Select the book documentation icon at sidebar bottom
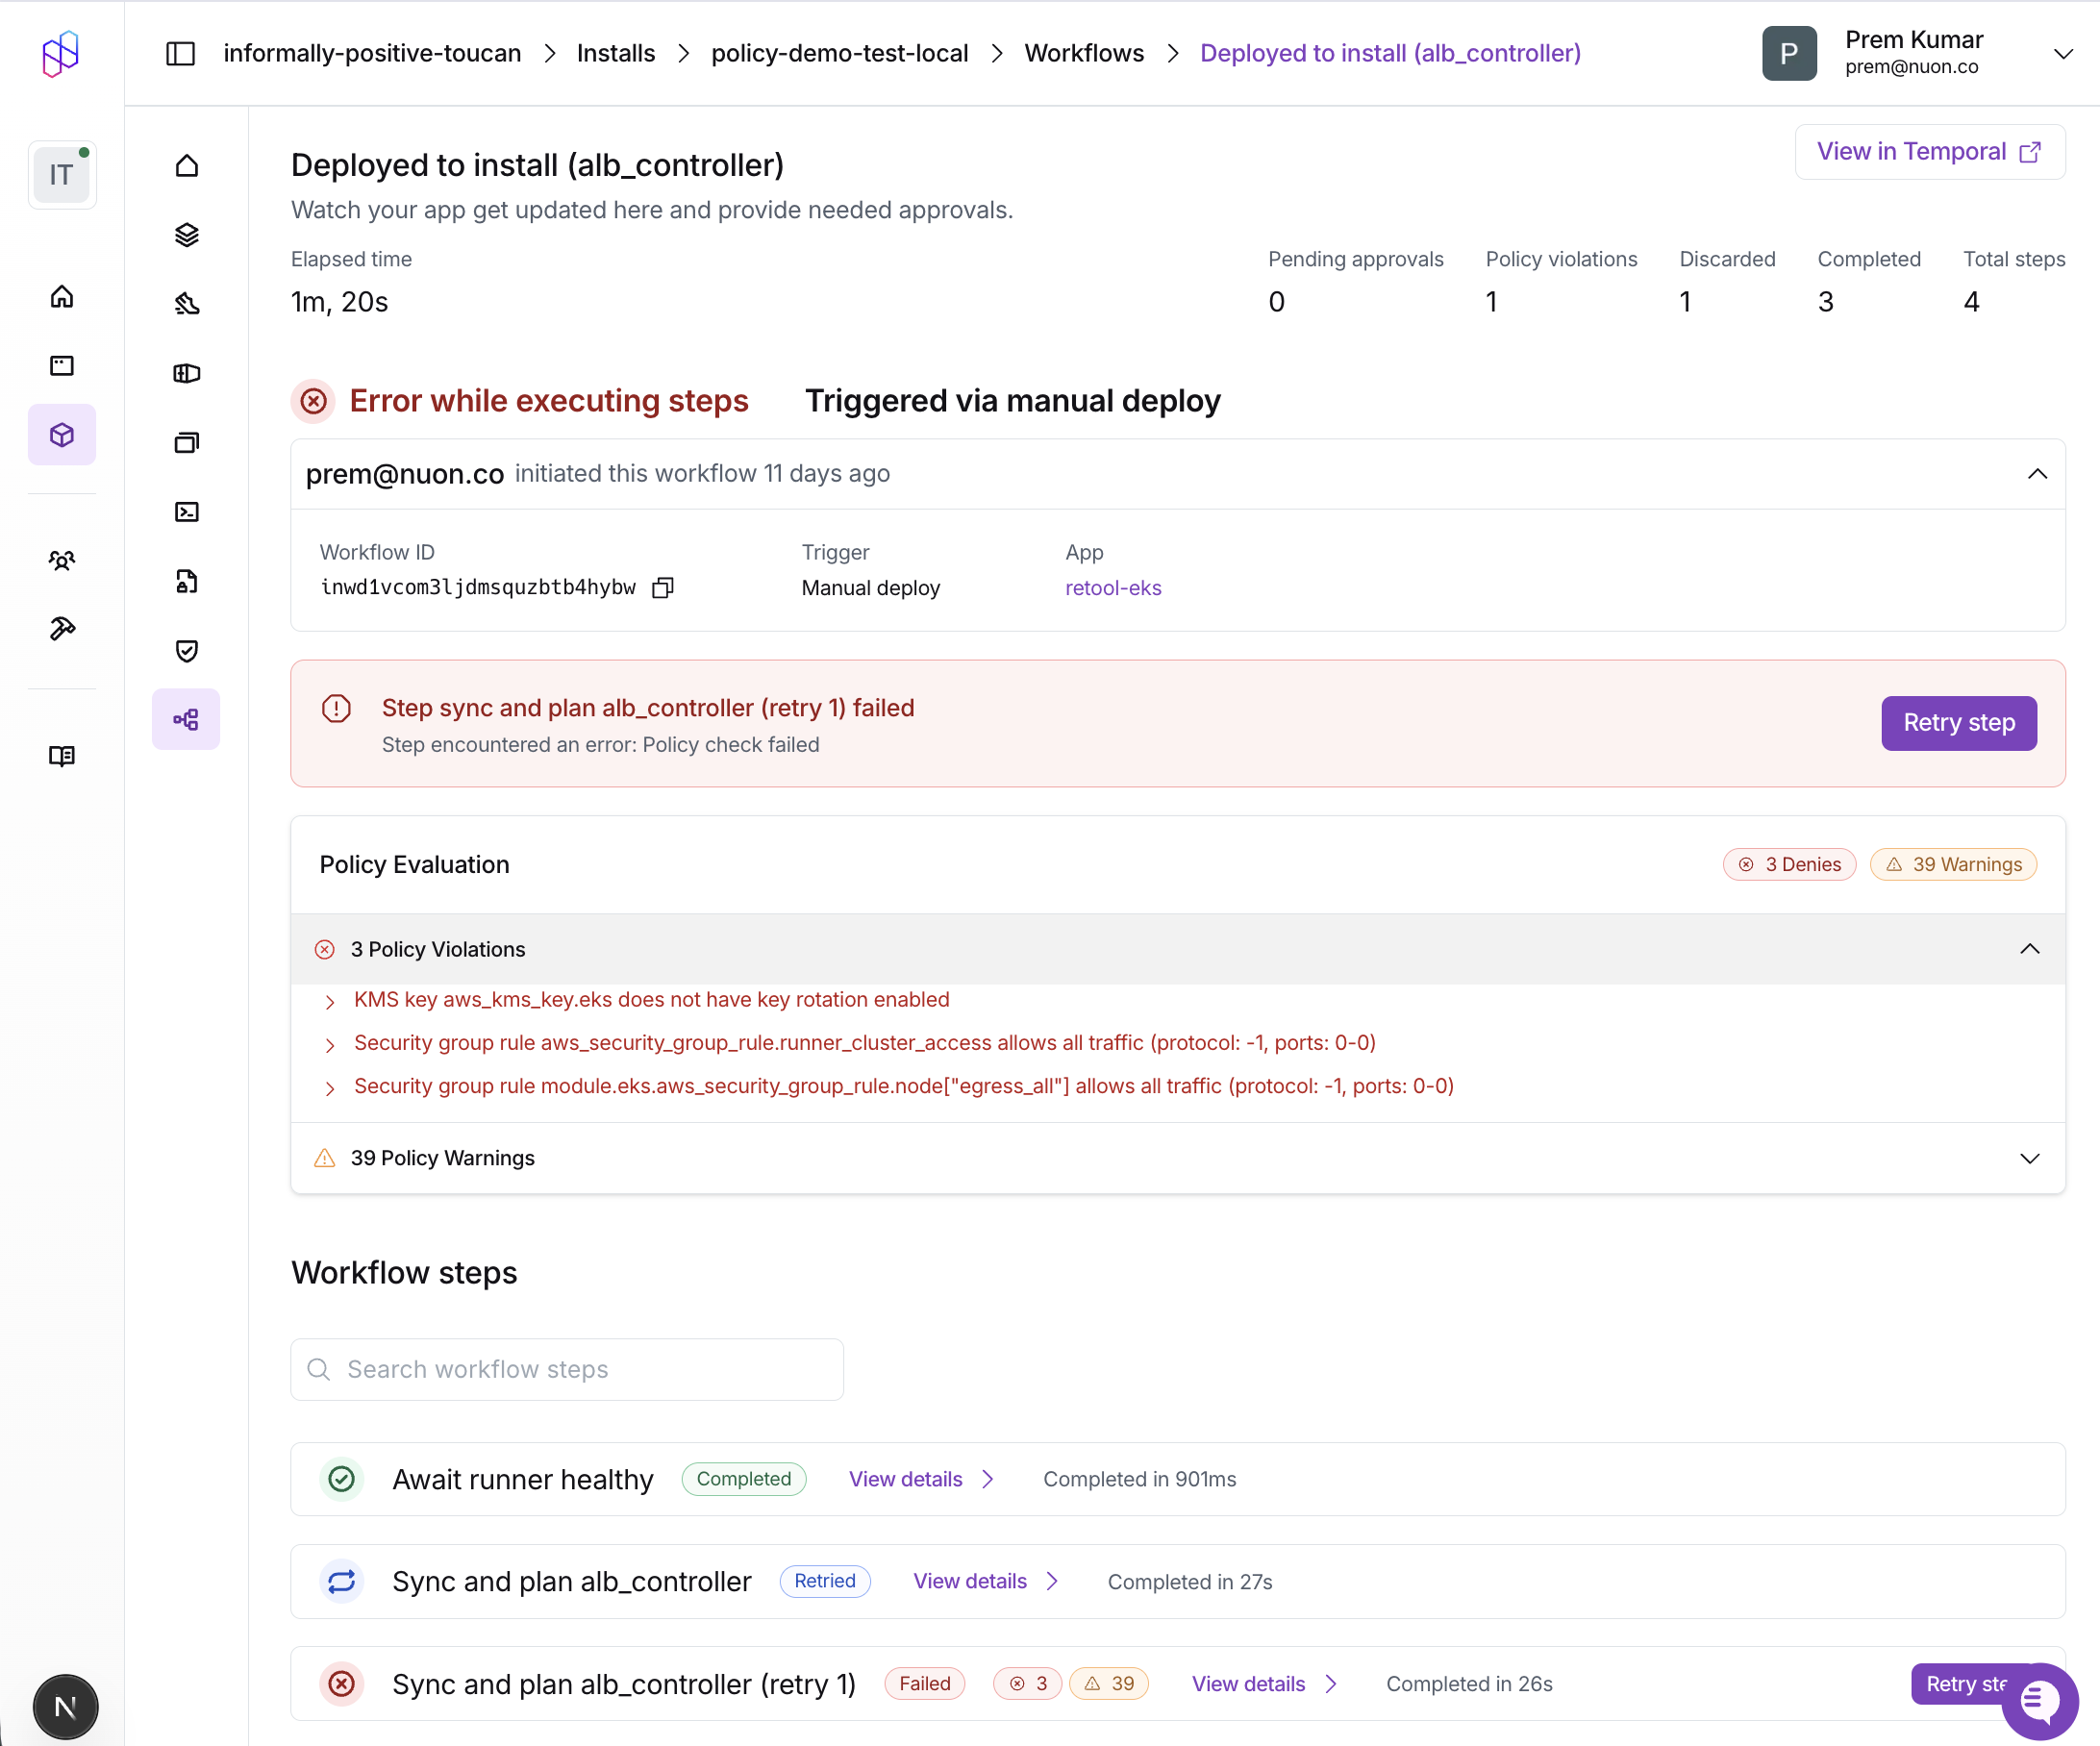The width and height of the screenshot is (2100, 1746). [62, 756]
